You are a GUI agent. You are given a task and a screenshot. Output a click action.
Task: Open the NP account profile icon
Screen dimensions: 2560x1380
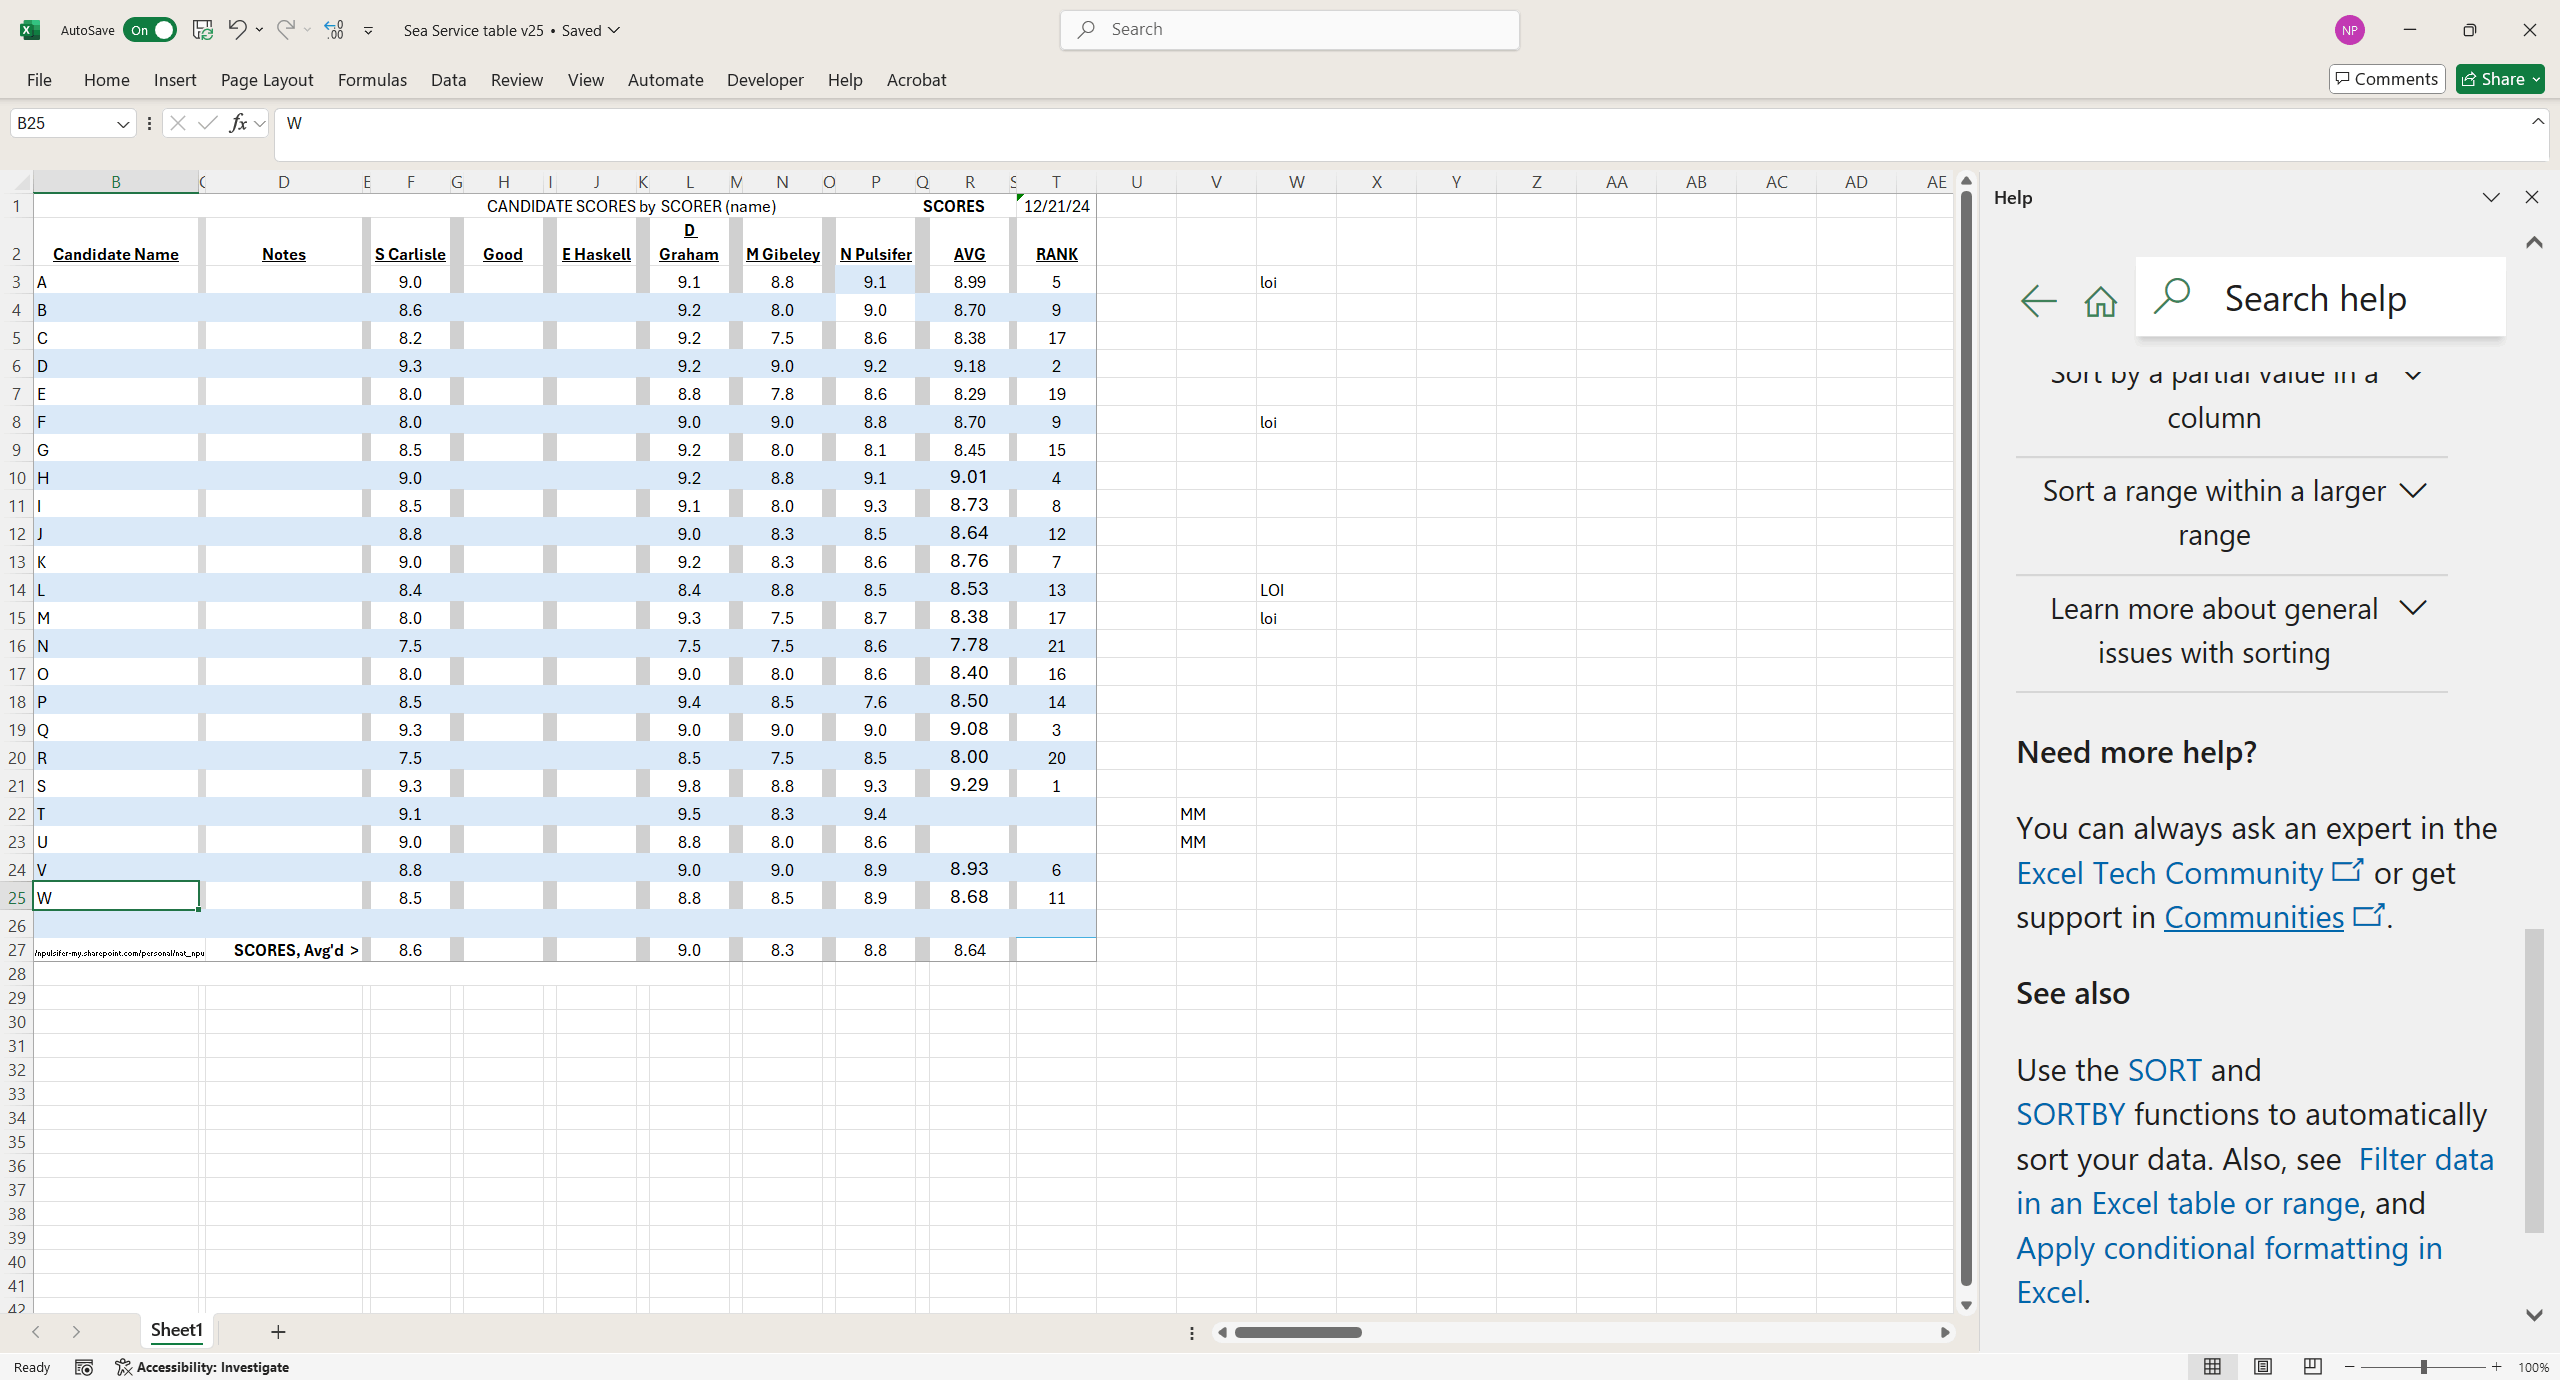[x=2350, y=30]
